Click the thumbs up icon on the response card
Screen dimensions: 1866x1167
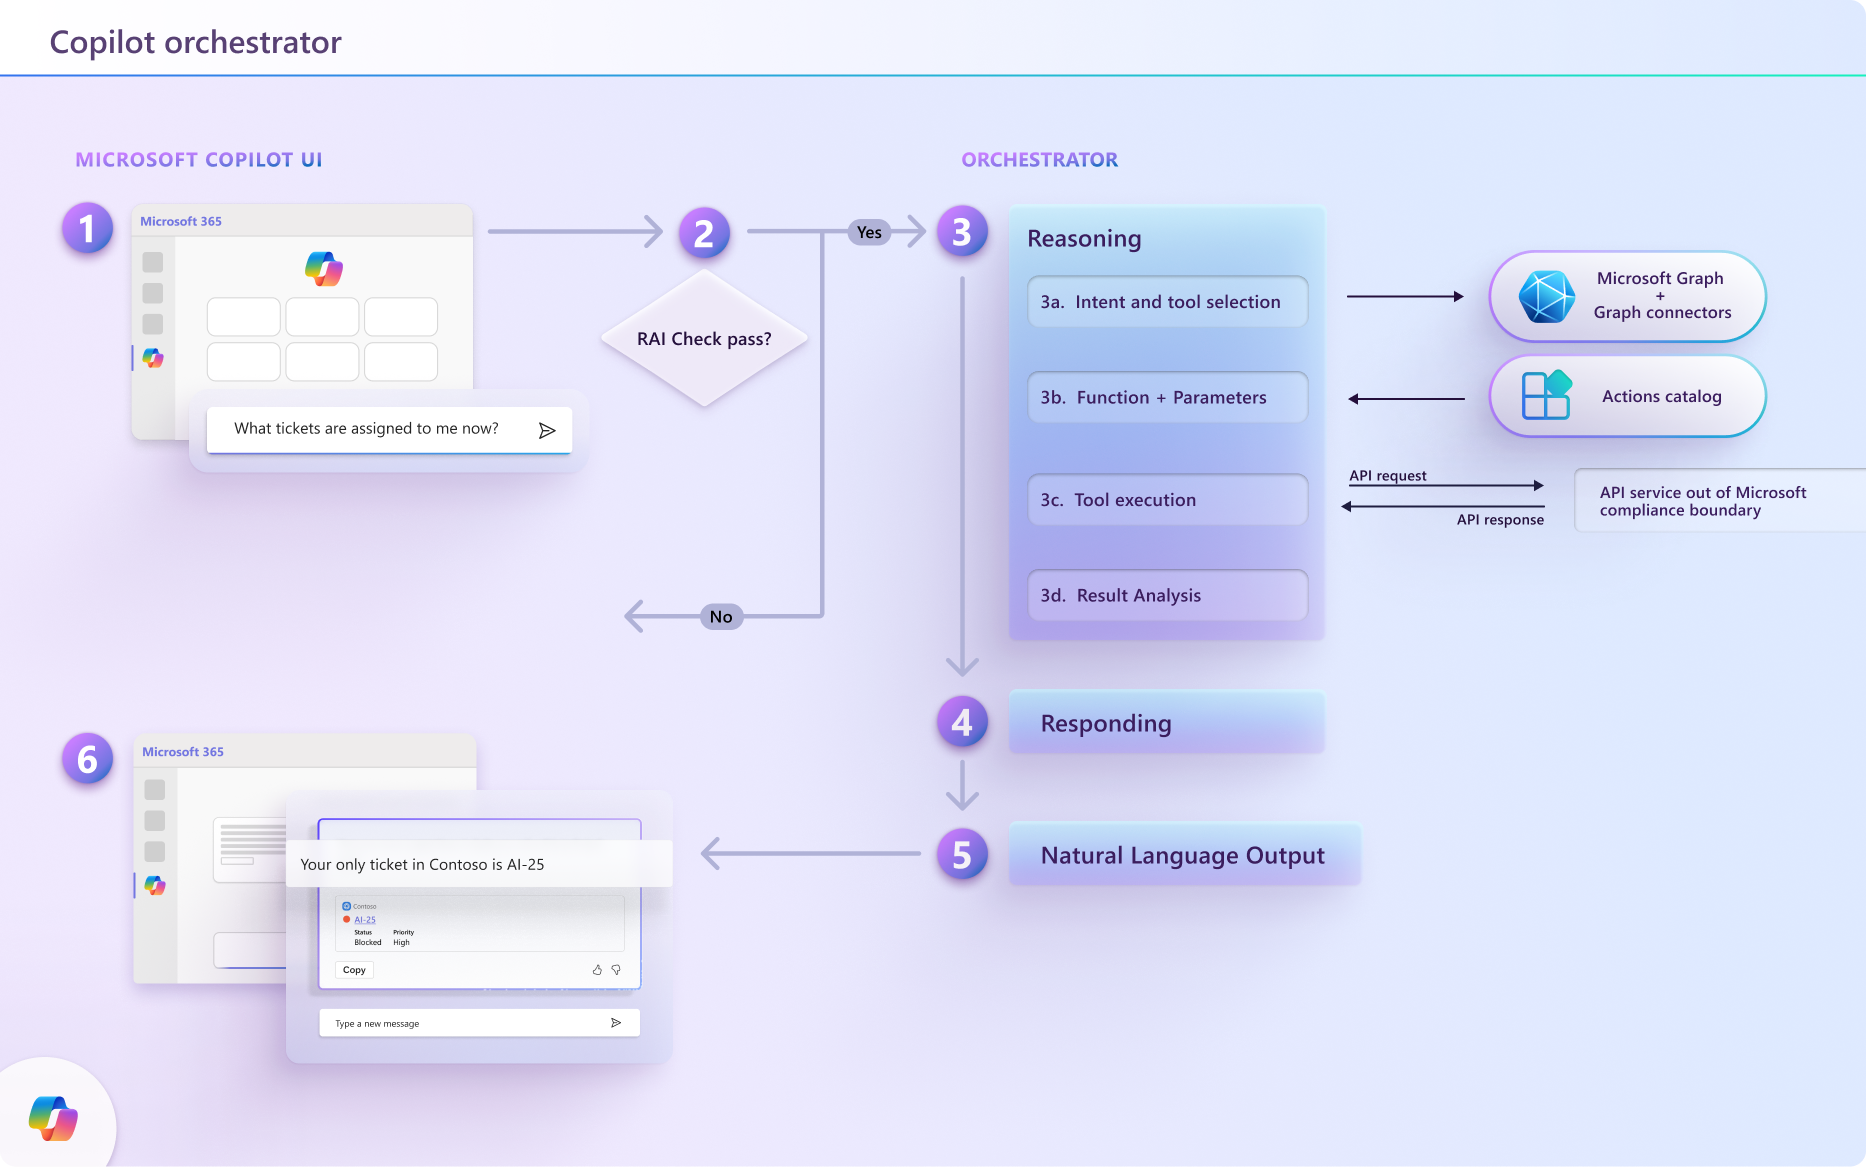tap(597, 970)
